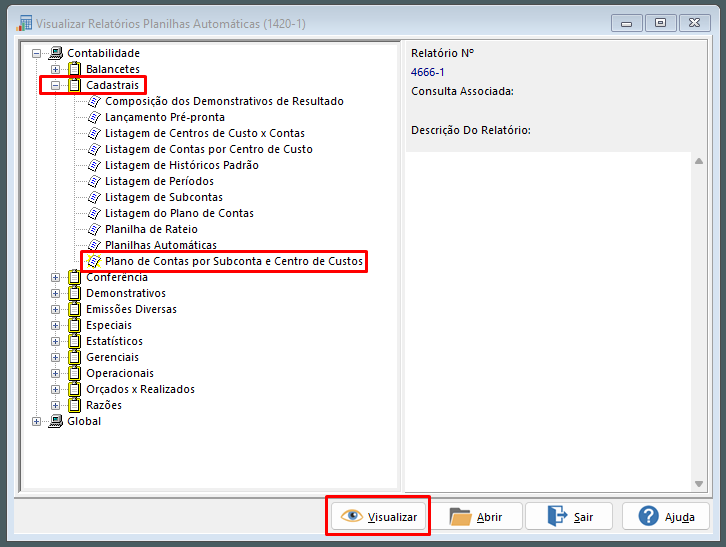Open the report with Abrir button
The width and height of the screenshot is (726, 547).
[476, 516]
